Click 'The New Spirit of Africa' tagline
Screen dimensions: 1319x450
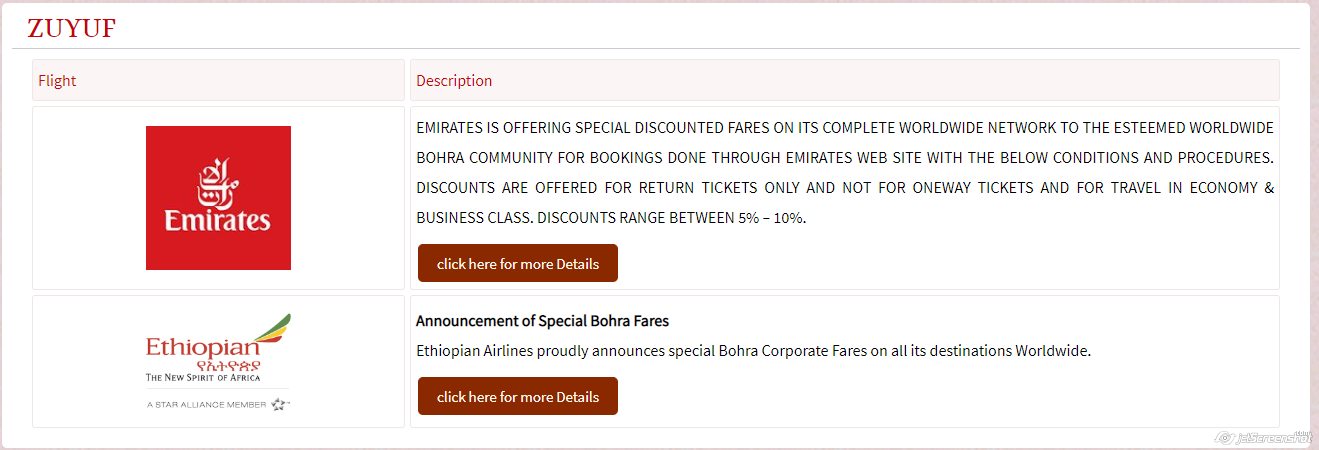tap(203, 378)
